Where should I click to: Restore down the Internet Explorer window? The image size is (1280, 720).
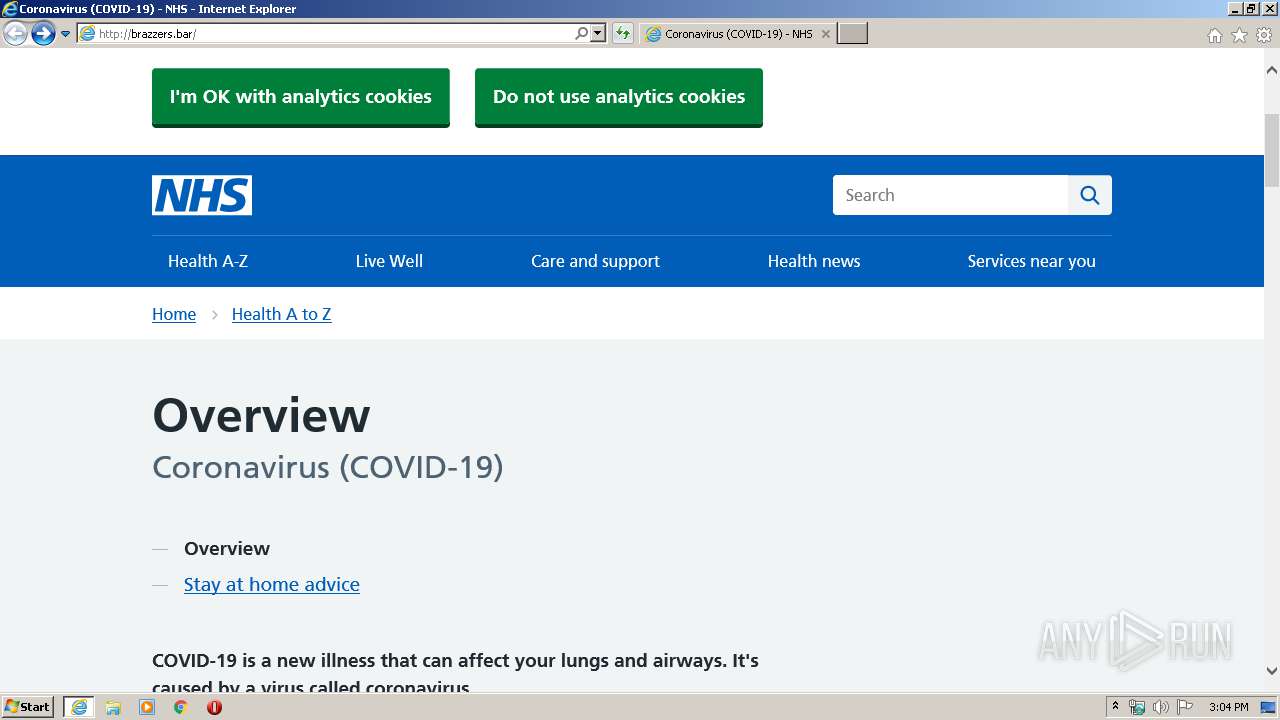(x=1251, y=9)
